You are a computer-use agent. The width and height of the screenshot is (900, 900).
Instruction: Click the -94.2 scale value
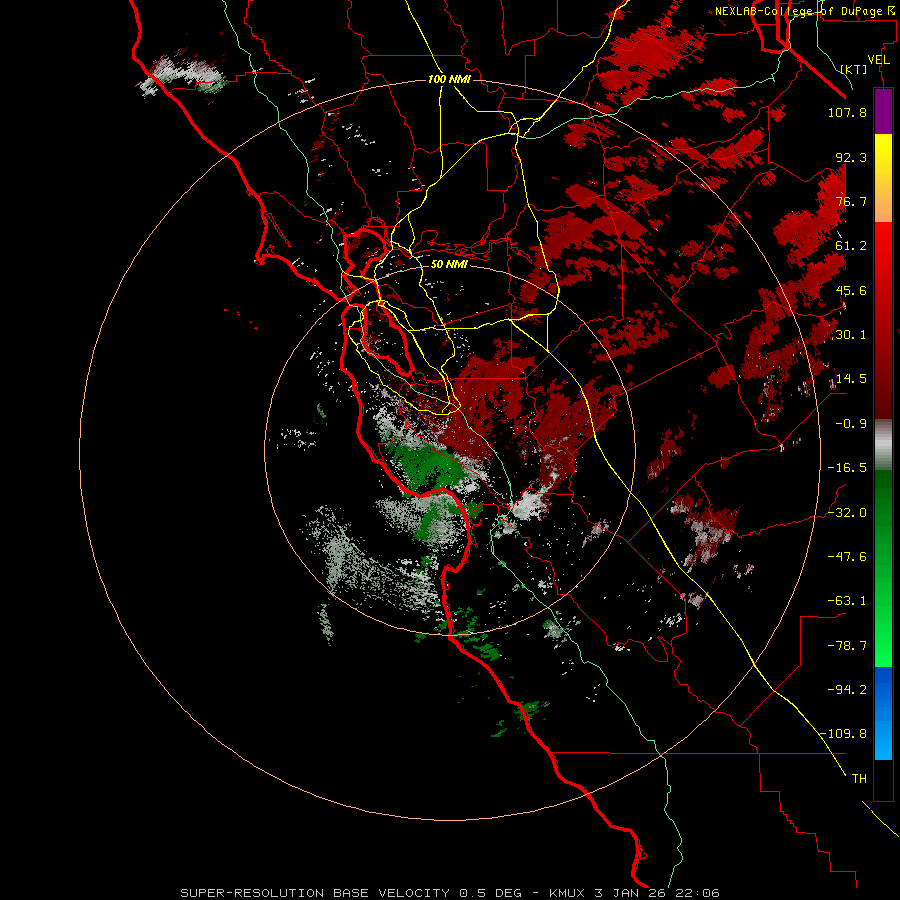pyautogui.click(x=847, y=690)
